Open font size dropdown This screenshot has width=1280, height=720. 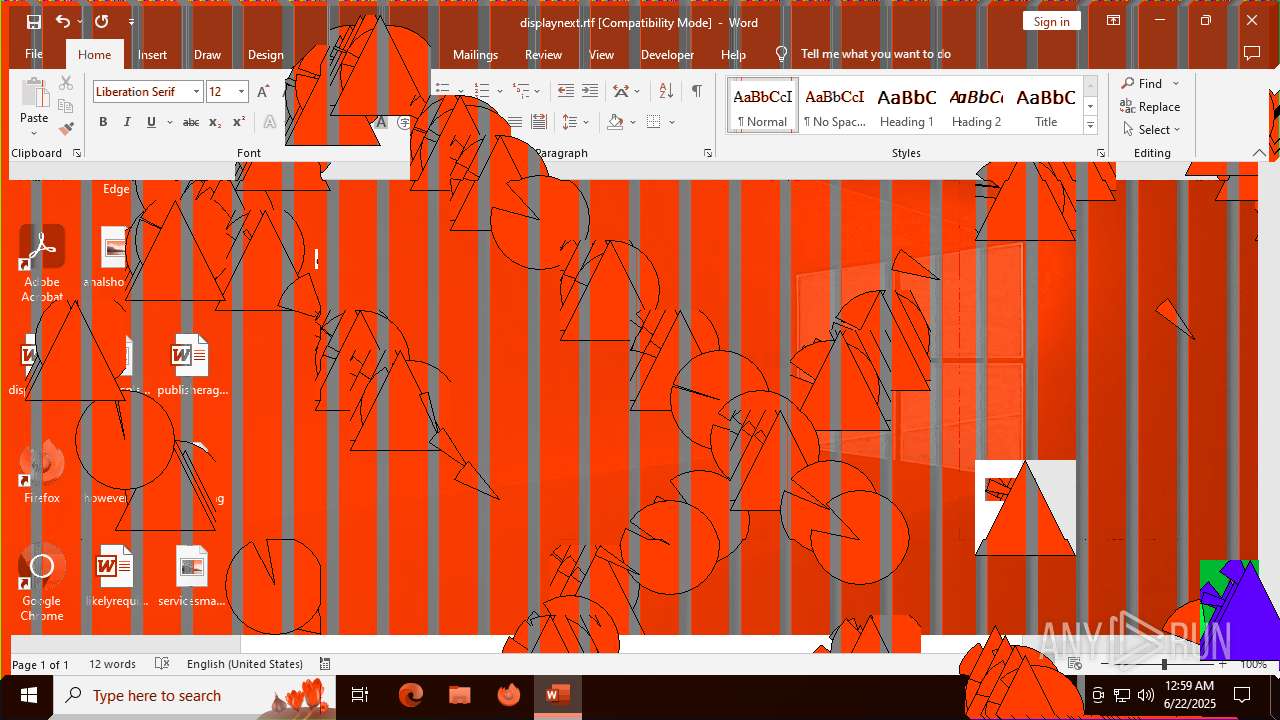(241, 92)
